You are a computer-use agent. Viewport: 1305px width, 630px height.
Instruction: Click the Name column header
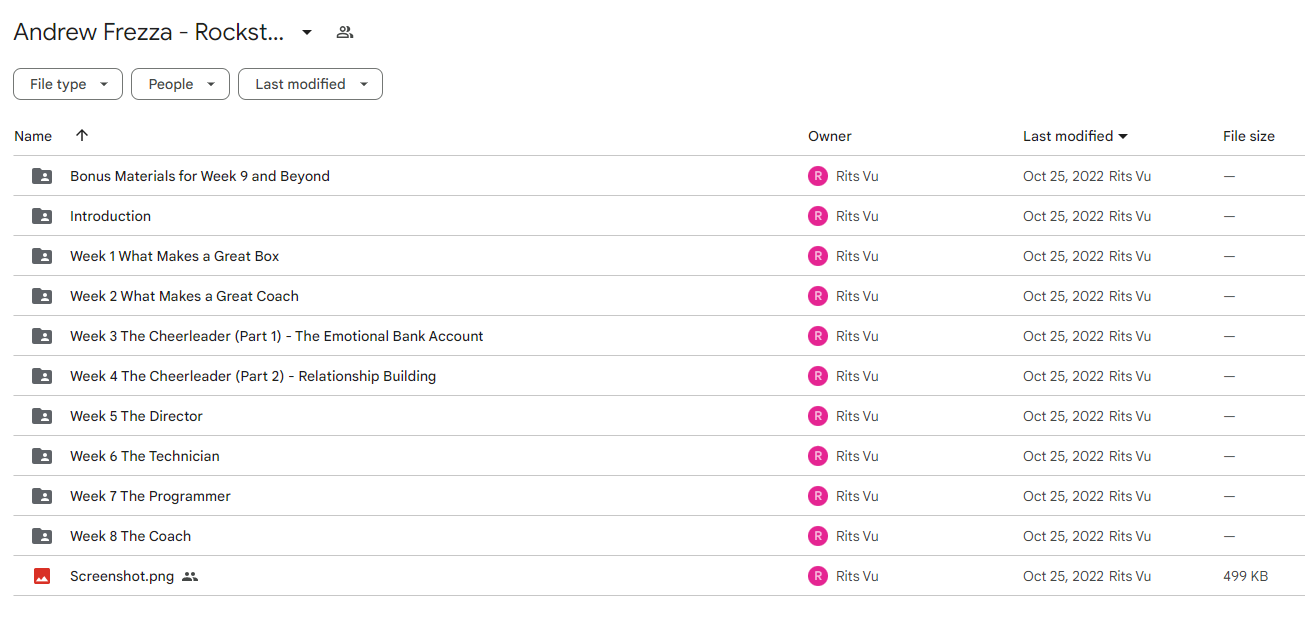tap(33, 136)
